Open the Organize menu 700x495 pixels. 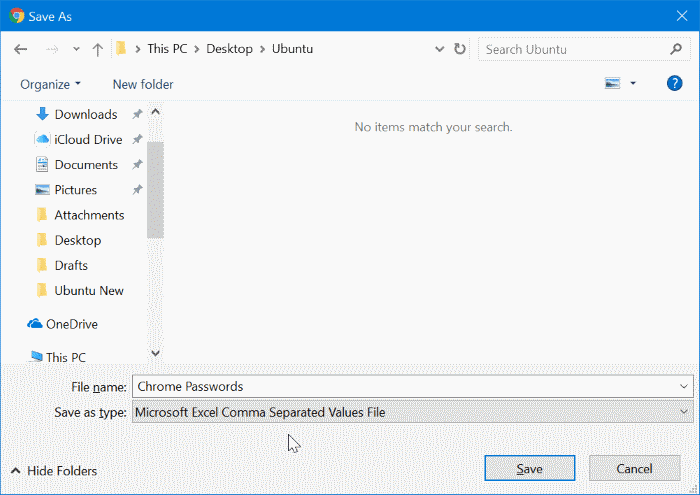click(50, 84)
